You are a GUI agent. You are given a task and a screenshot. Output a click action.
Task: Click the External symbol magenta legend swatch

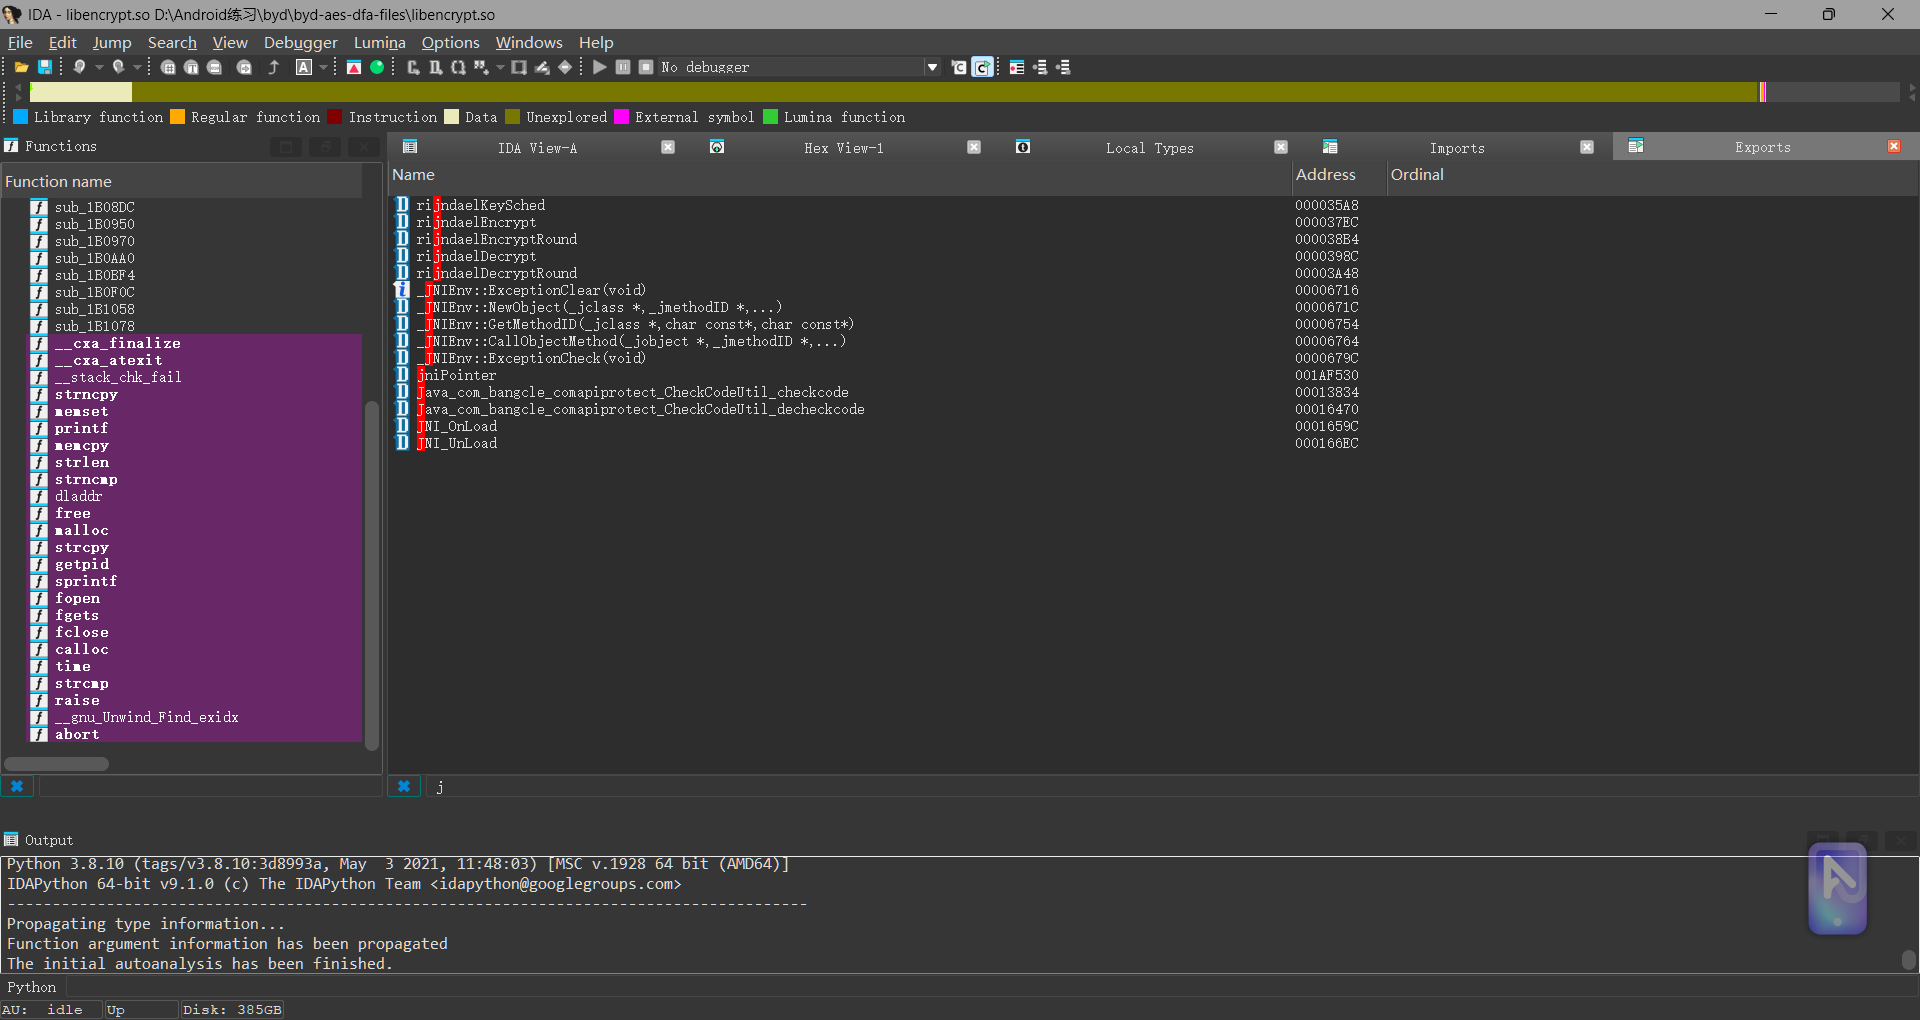click(x=622, y=117)
